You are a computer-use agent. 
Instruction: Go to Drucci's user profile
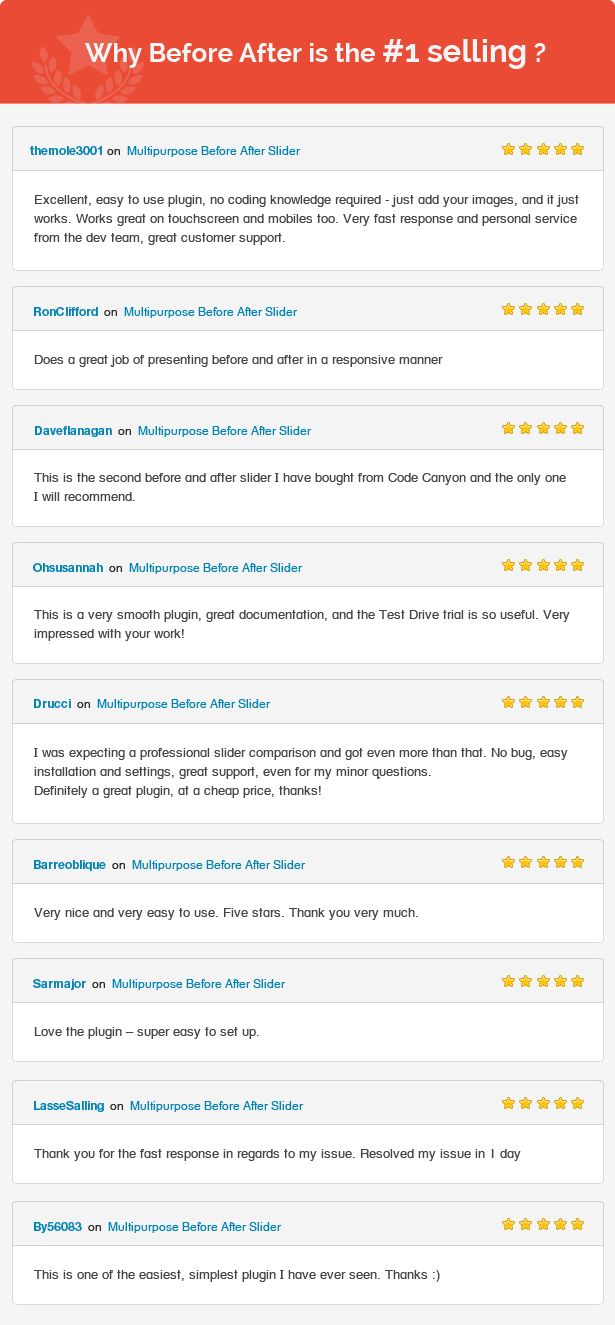coord(52,704)
